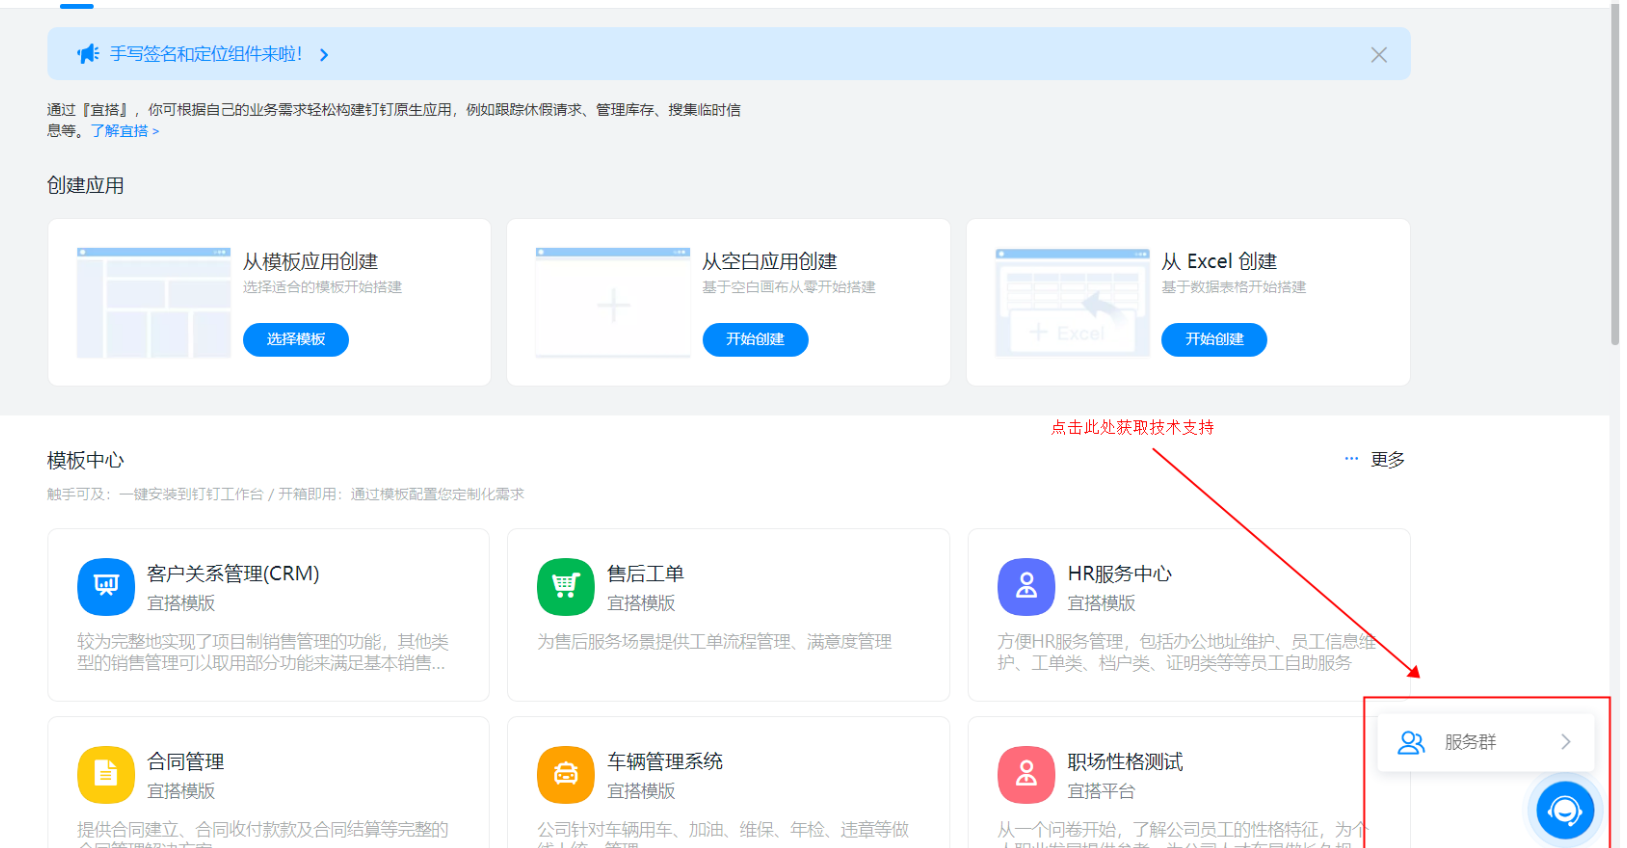Viewport: 1627px width, 848px height.
Task: Select the HR服务中心 template title
Action: tap(1120, 574)
